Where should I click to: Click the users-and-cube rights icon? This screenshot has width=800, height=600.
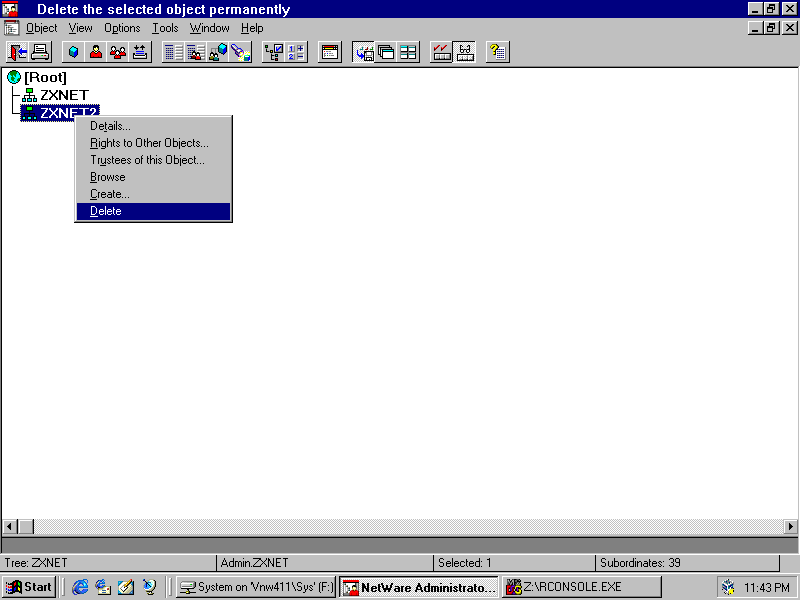[218, 52]
